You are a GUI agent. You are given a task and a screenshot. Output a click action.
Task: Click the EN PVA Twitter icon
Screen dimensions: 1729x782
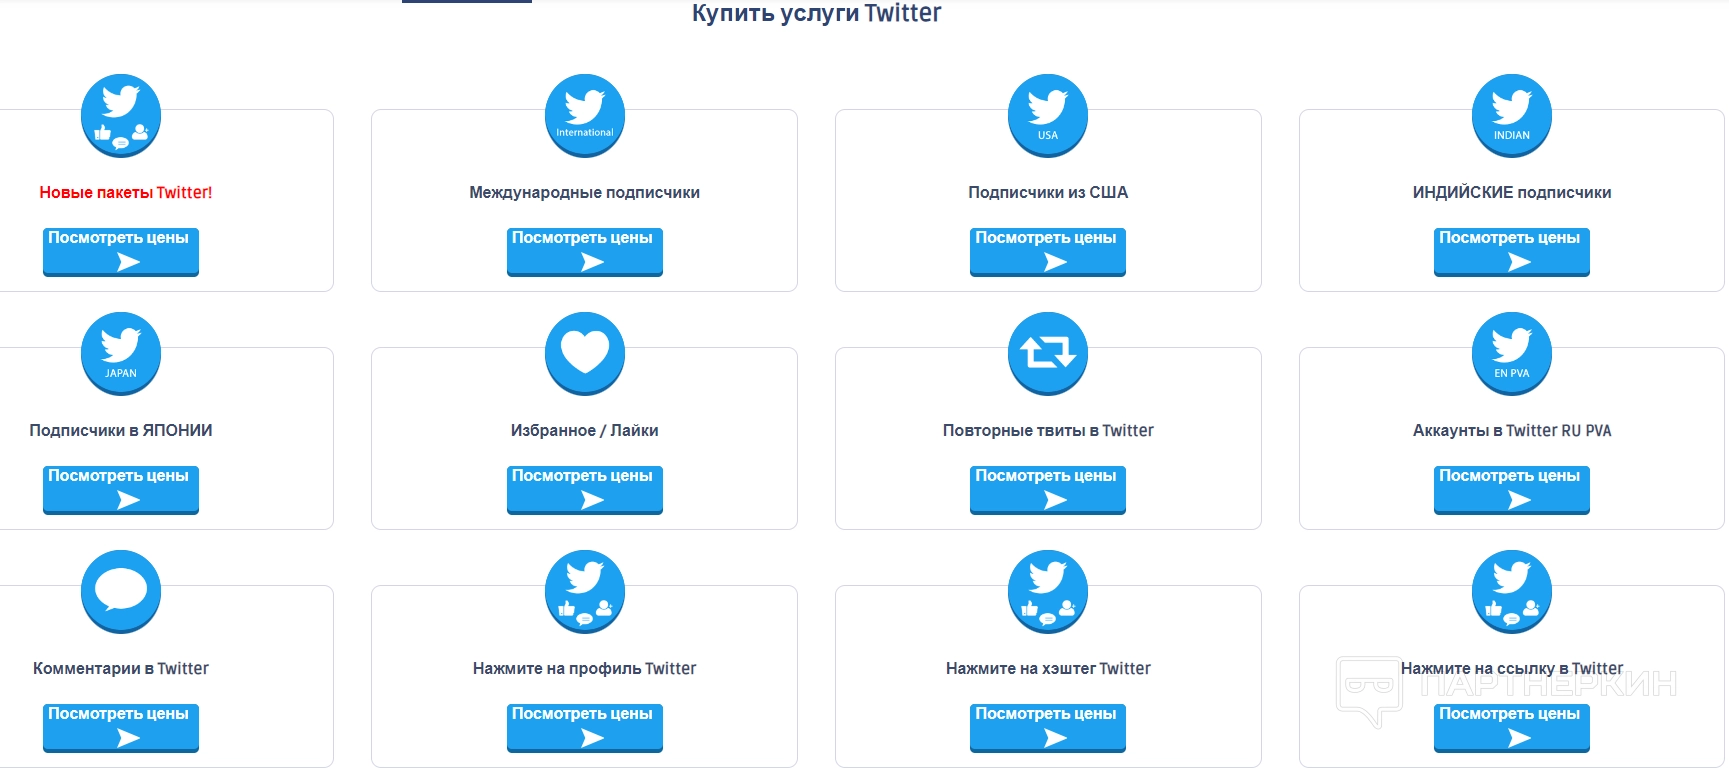tap(1511, 353)
